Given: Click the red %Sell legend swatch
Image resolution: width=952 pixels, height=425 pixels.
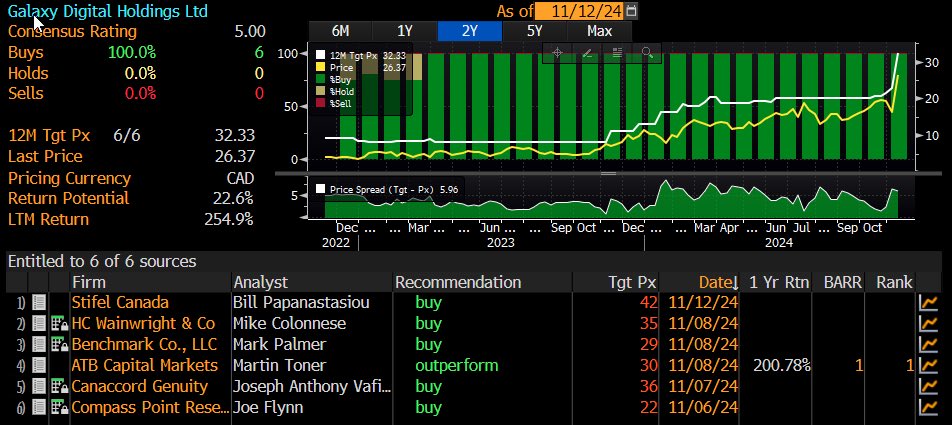Looking at the screenshot, I should [321, 103].
